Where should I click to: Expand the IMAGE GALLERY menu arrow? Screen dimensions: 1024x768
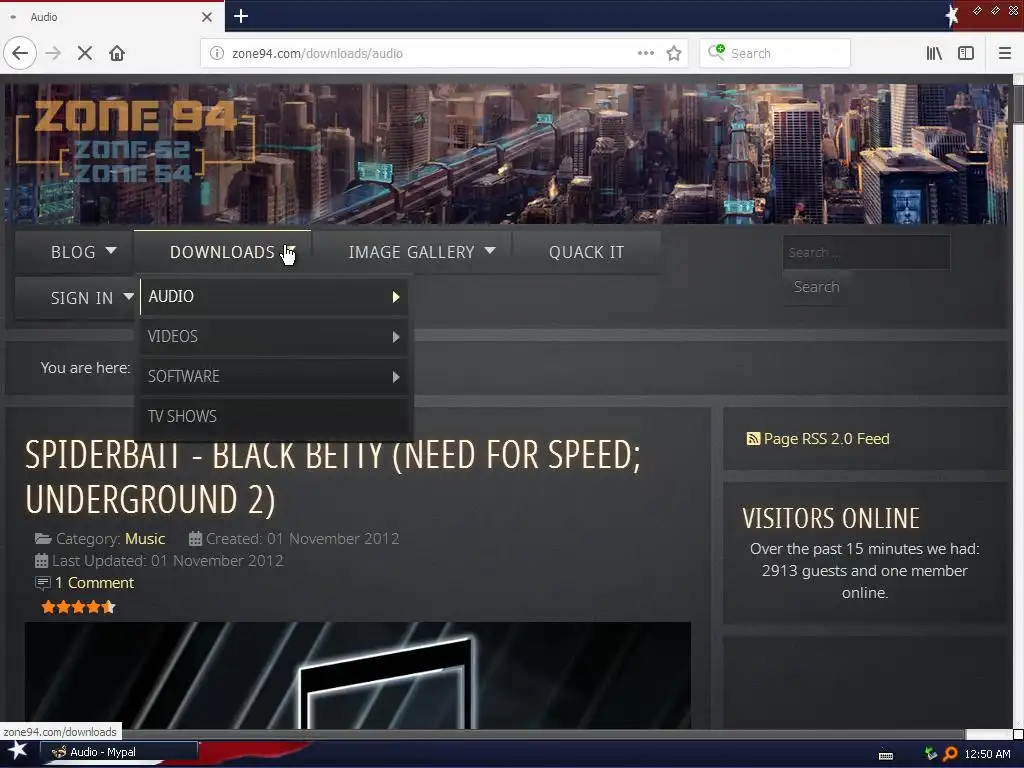click(x=490, y=251)
